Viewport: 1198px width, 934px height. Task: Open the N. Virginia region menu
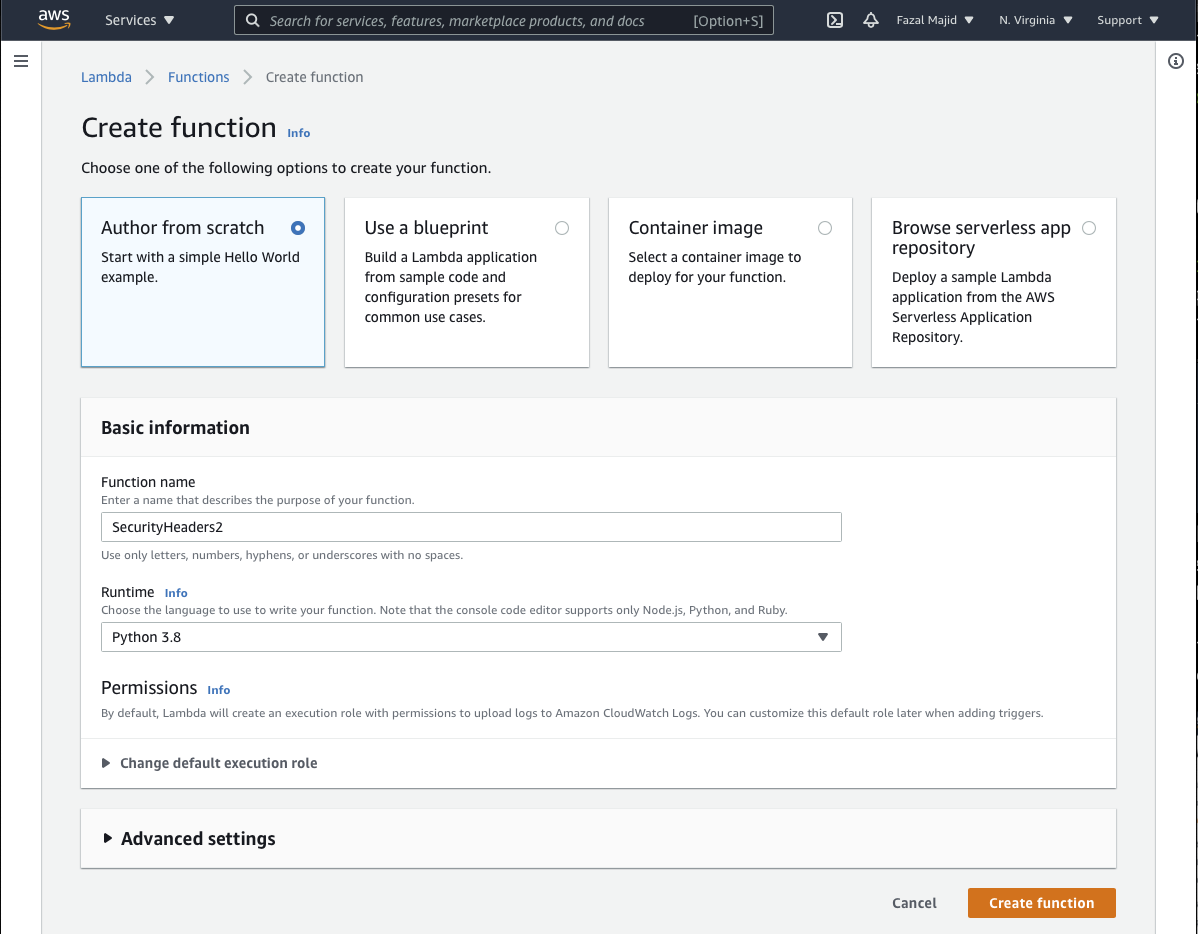point(1035,20)
